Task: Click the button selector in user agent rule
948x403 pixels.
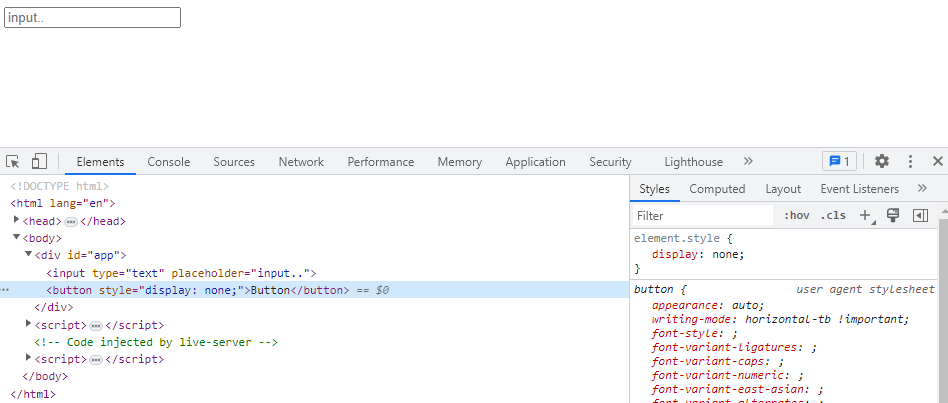Action: (x=652, y=289)
